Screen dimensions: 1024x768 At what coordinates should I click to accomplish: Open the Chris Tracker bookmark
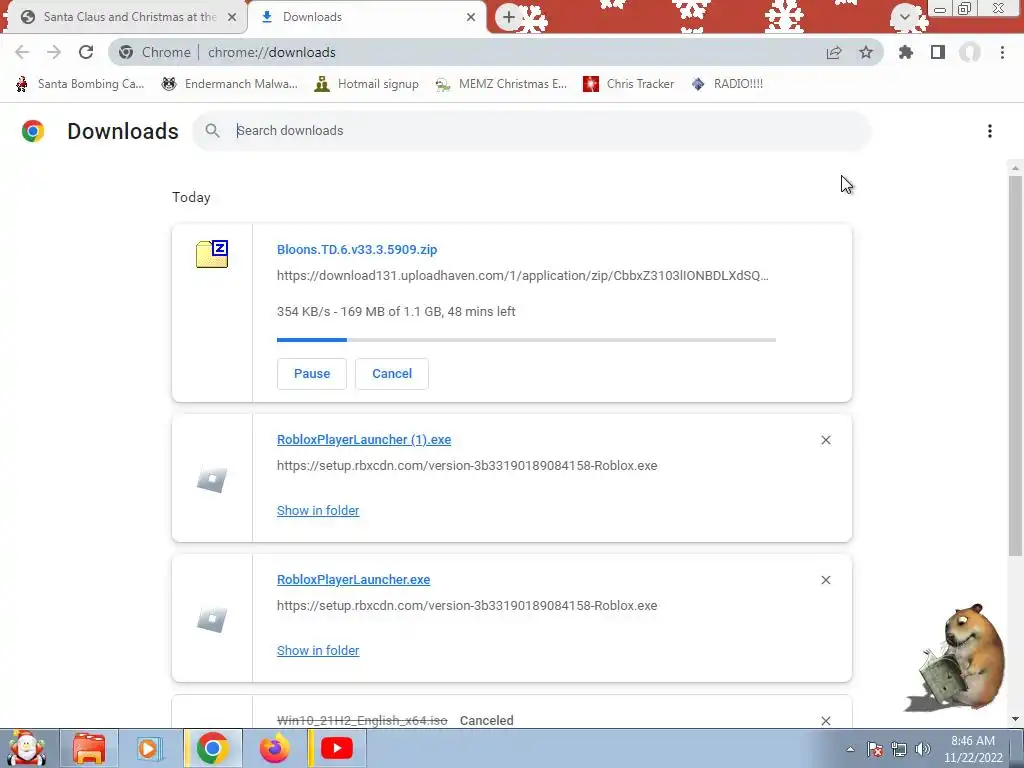tap(628, 84)
